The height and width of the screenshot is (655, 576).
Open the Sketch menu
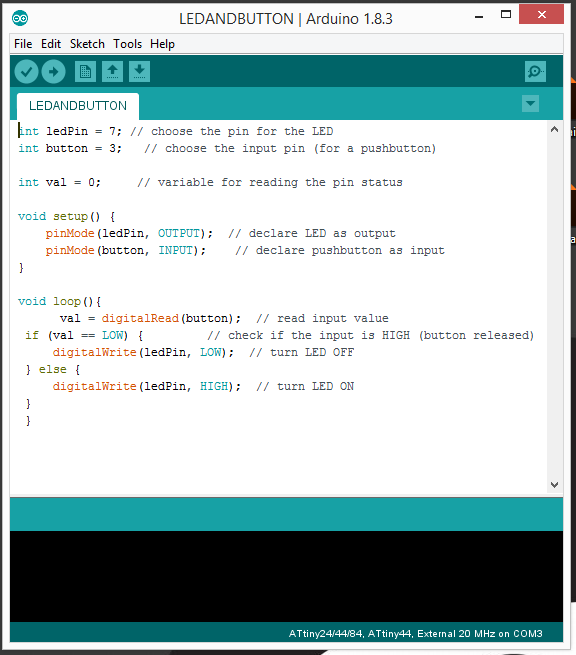(x=87, y=44)
